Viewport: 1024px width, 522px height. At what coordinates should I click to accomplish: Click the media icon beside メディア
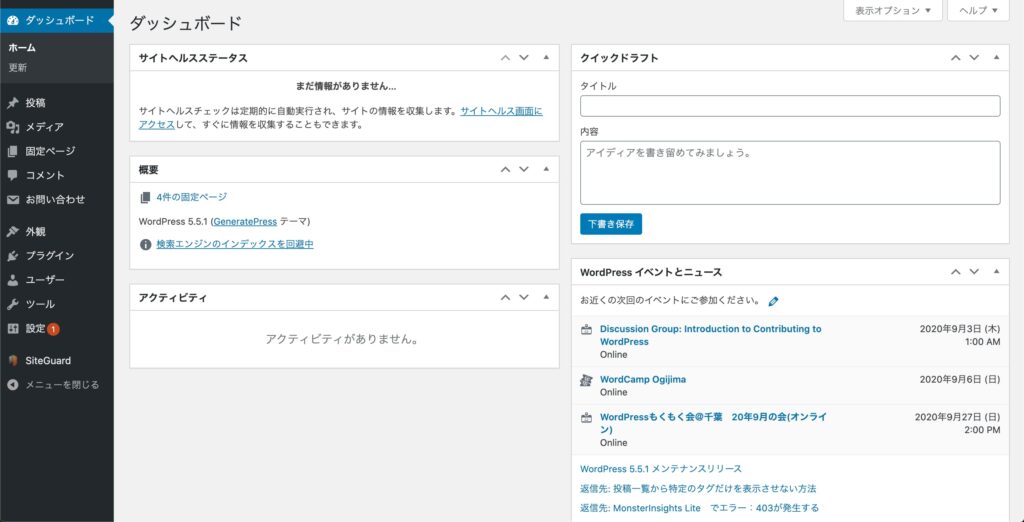pyautogui.click(x=12, y=127)
